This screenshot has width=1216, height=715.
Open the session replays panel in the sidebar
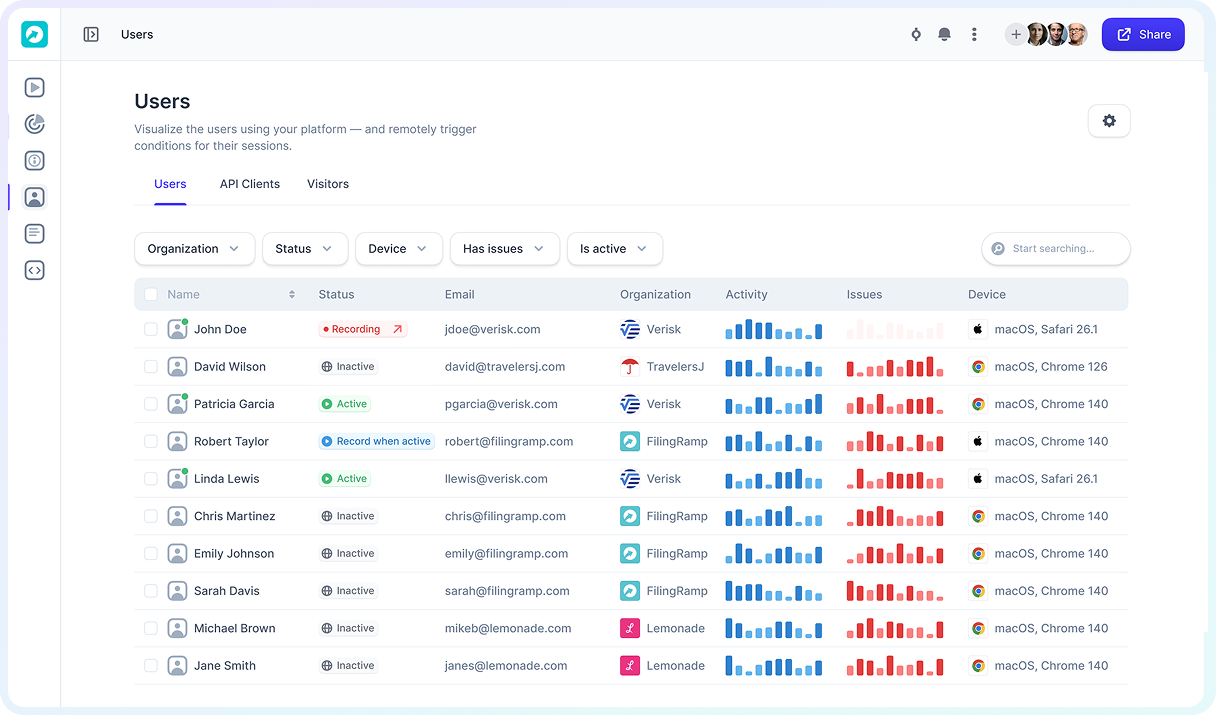click(34, 87)
